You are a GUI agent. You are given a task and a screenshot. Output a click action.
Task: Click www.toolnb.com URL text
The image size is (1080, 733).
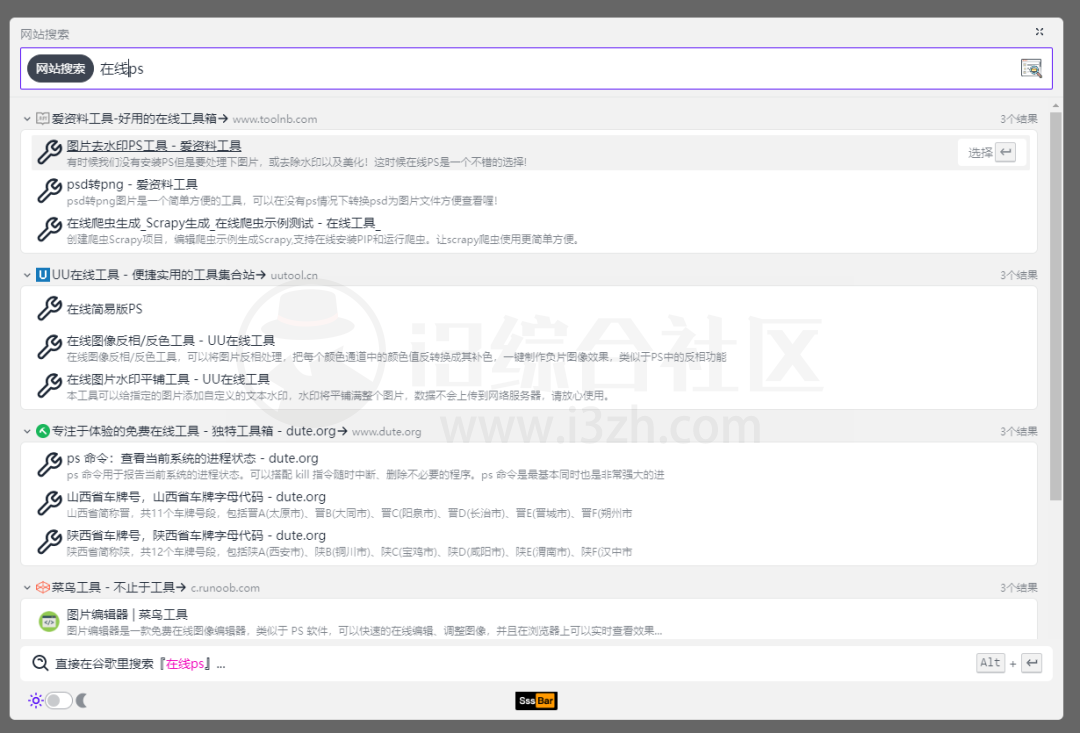click(x=275, y=119)
